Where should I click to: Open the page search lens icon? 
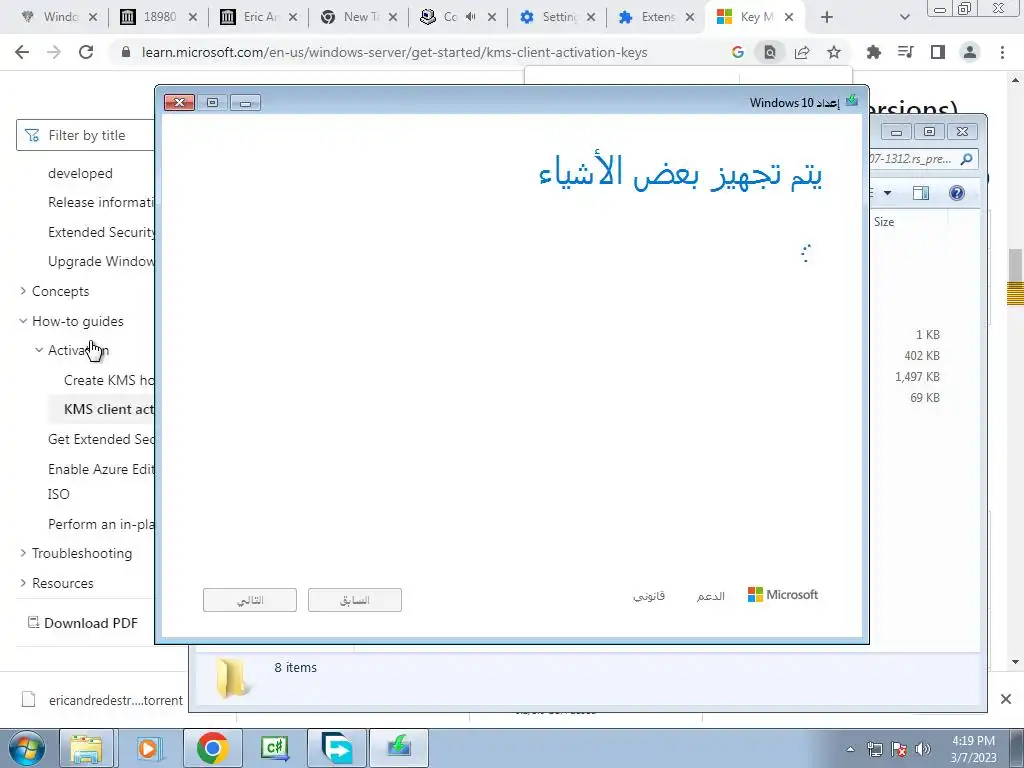coord(770,52)
